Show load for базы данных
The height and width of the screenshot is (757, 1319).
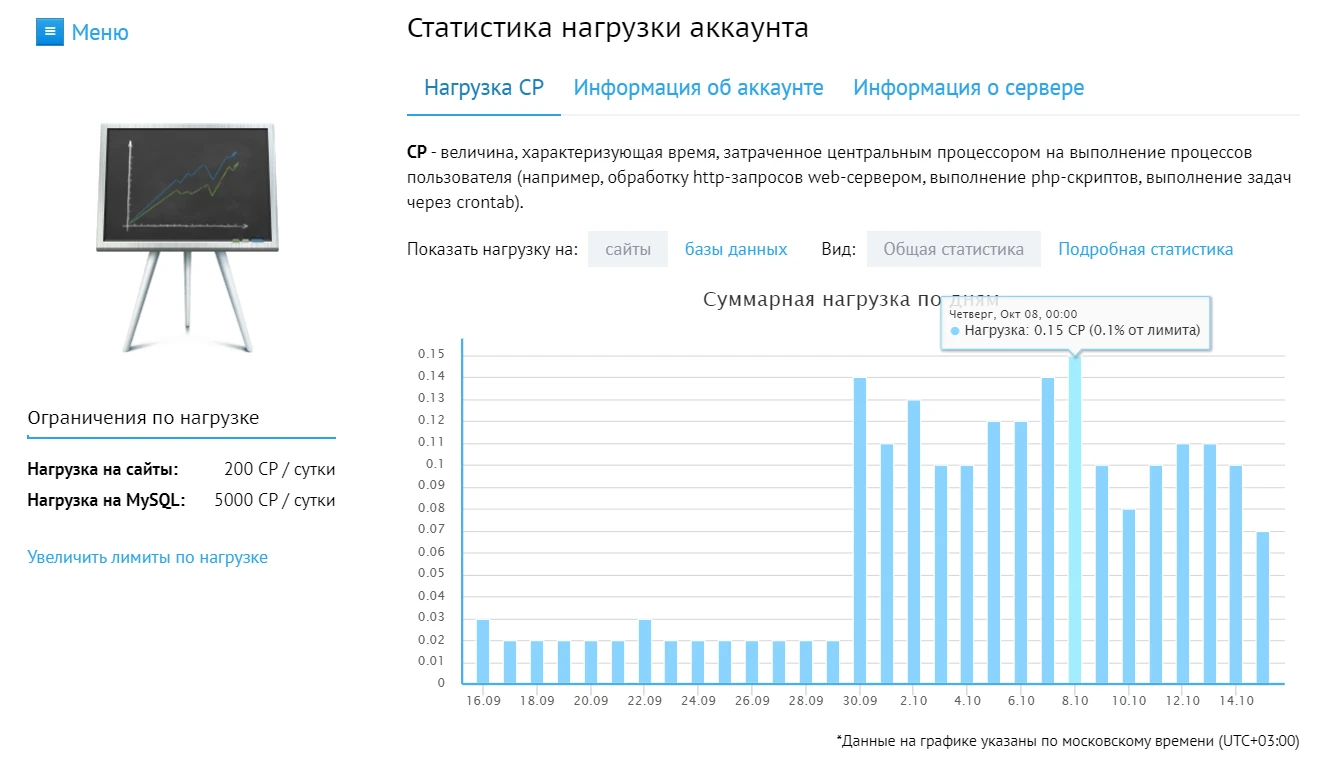pyautogui.click(x=736, y=249)
